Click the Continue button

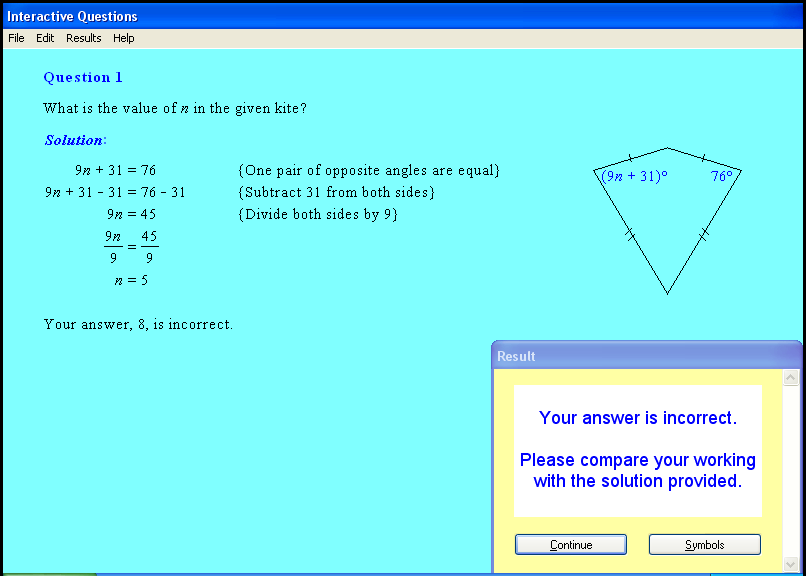(571, 545)
